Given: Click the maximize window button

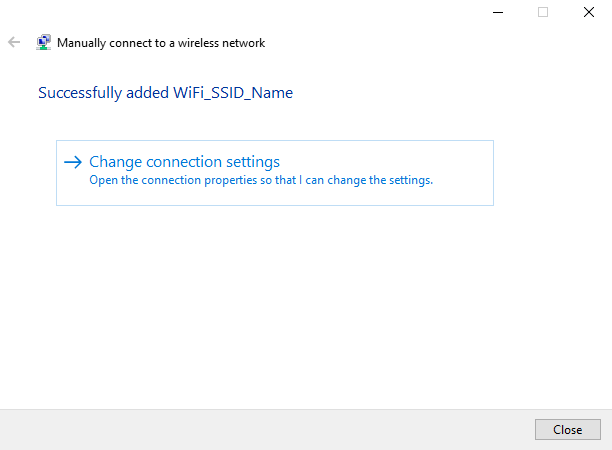Looking at the screenshot, I should pos(543,12).
